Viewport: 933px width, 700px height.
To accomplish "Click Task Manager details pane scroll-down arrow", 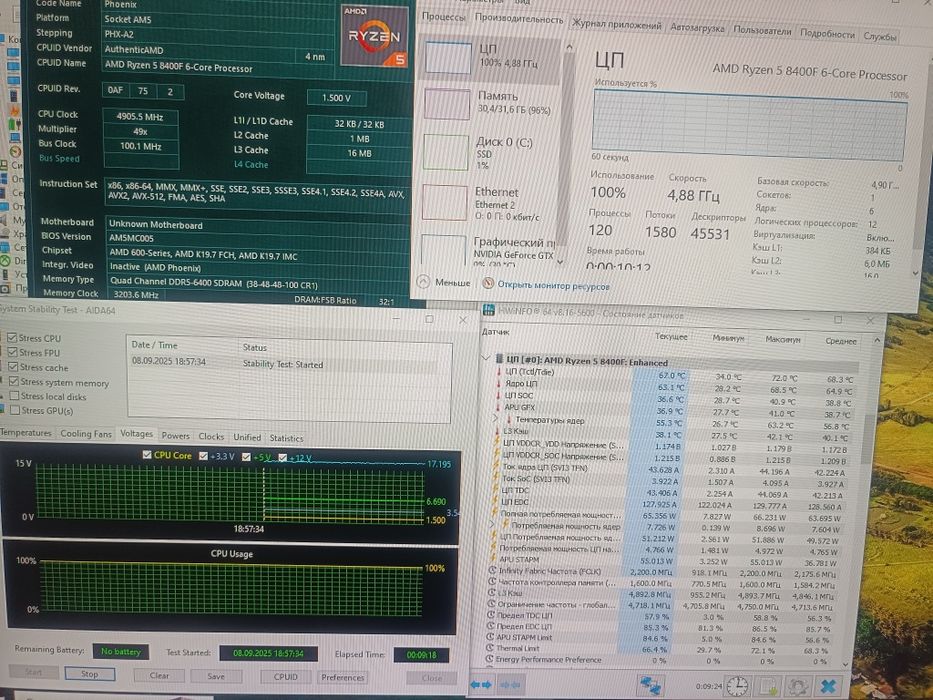I will 915,273.
